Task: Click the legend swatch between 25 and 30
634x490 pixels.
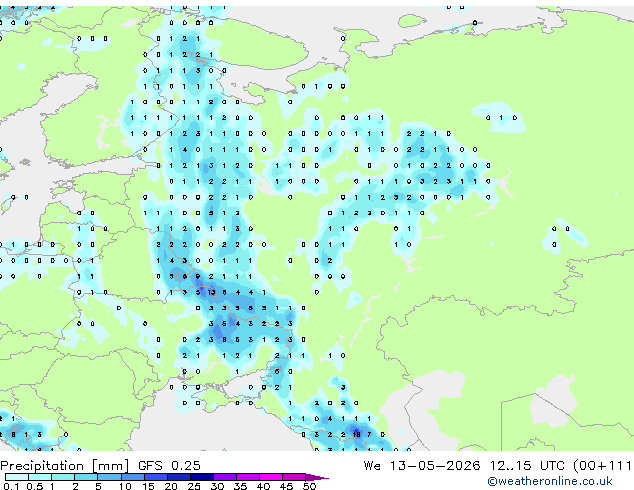Action: [201, 477]
